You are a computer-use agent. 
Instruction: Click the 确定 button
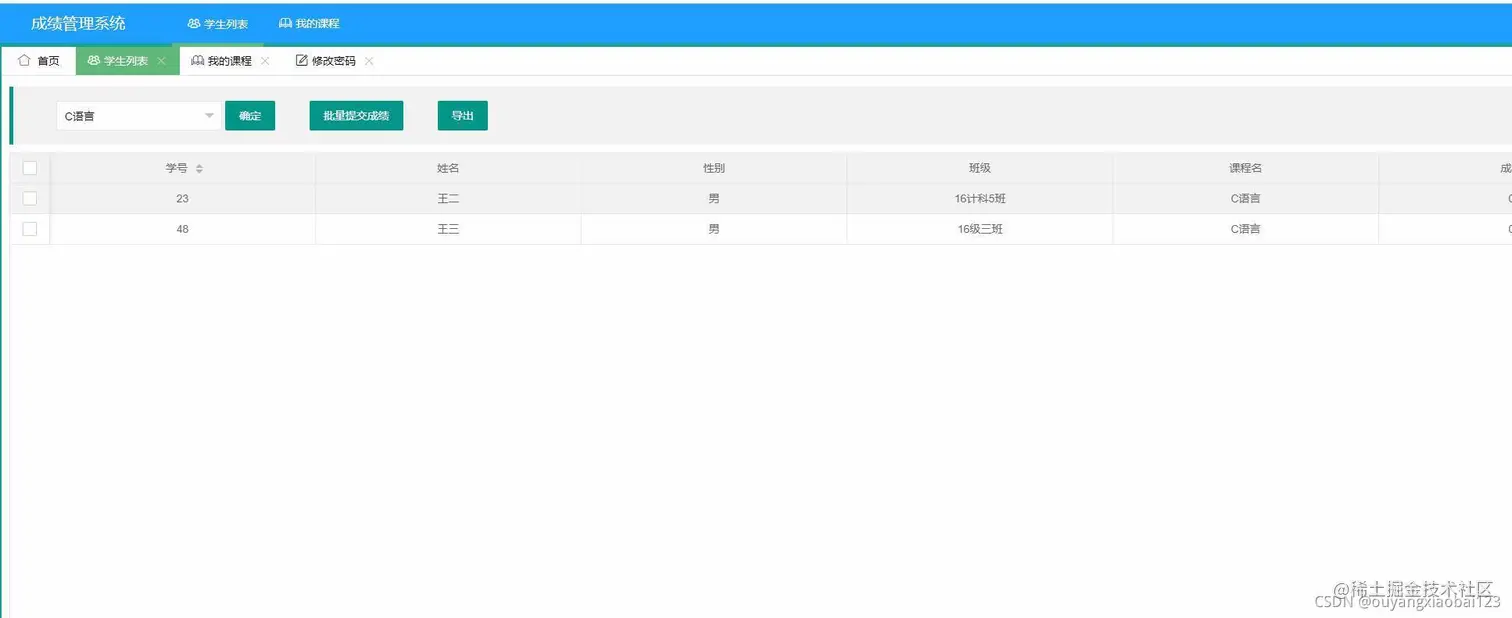250,116
